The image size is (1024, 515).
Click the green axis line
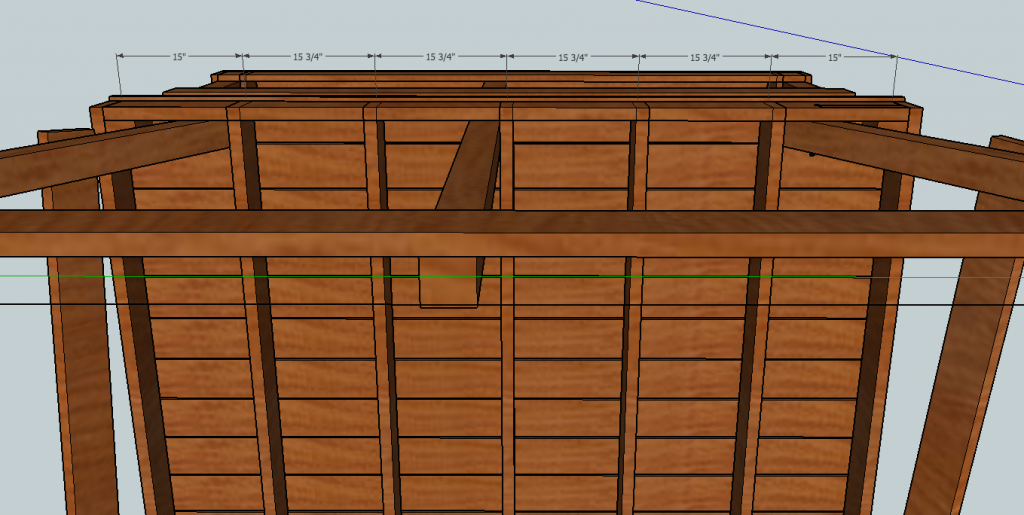point(512,276)
